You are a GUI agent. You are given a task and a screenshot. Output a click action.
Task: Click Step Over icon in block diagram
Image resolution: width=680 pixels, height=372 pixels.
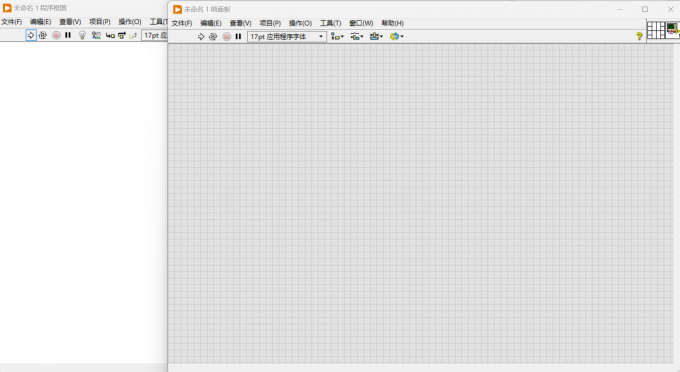coord(122,36)
